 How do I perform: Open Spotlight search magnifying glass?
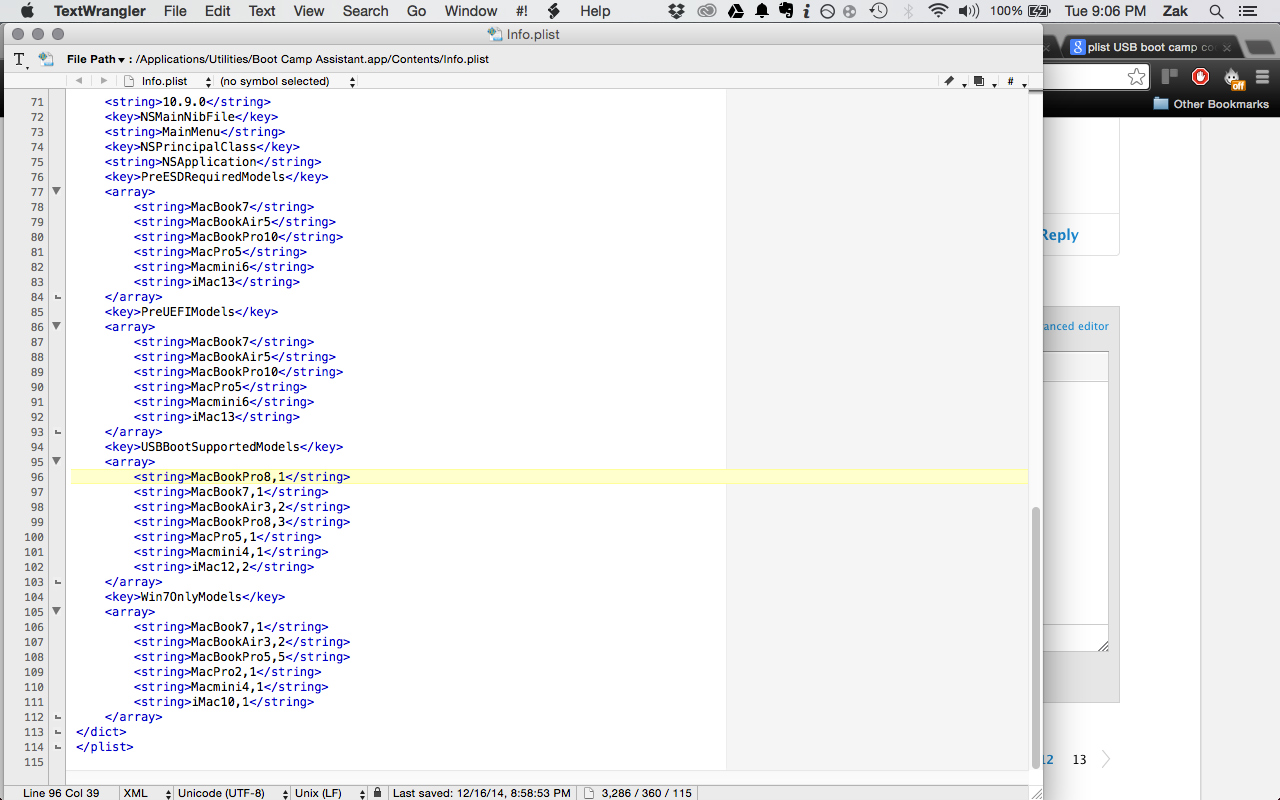point(1216,11)
